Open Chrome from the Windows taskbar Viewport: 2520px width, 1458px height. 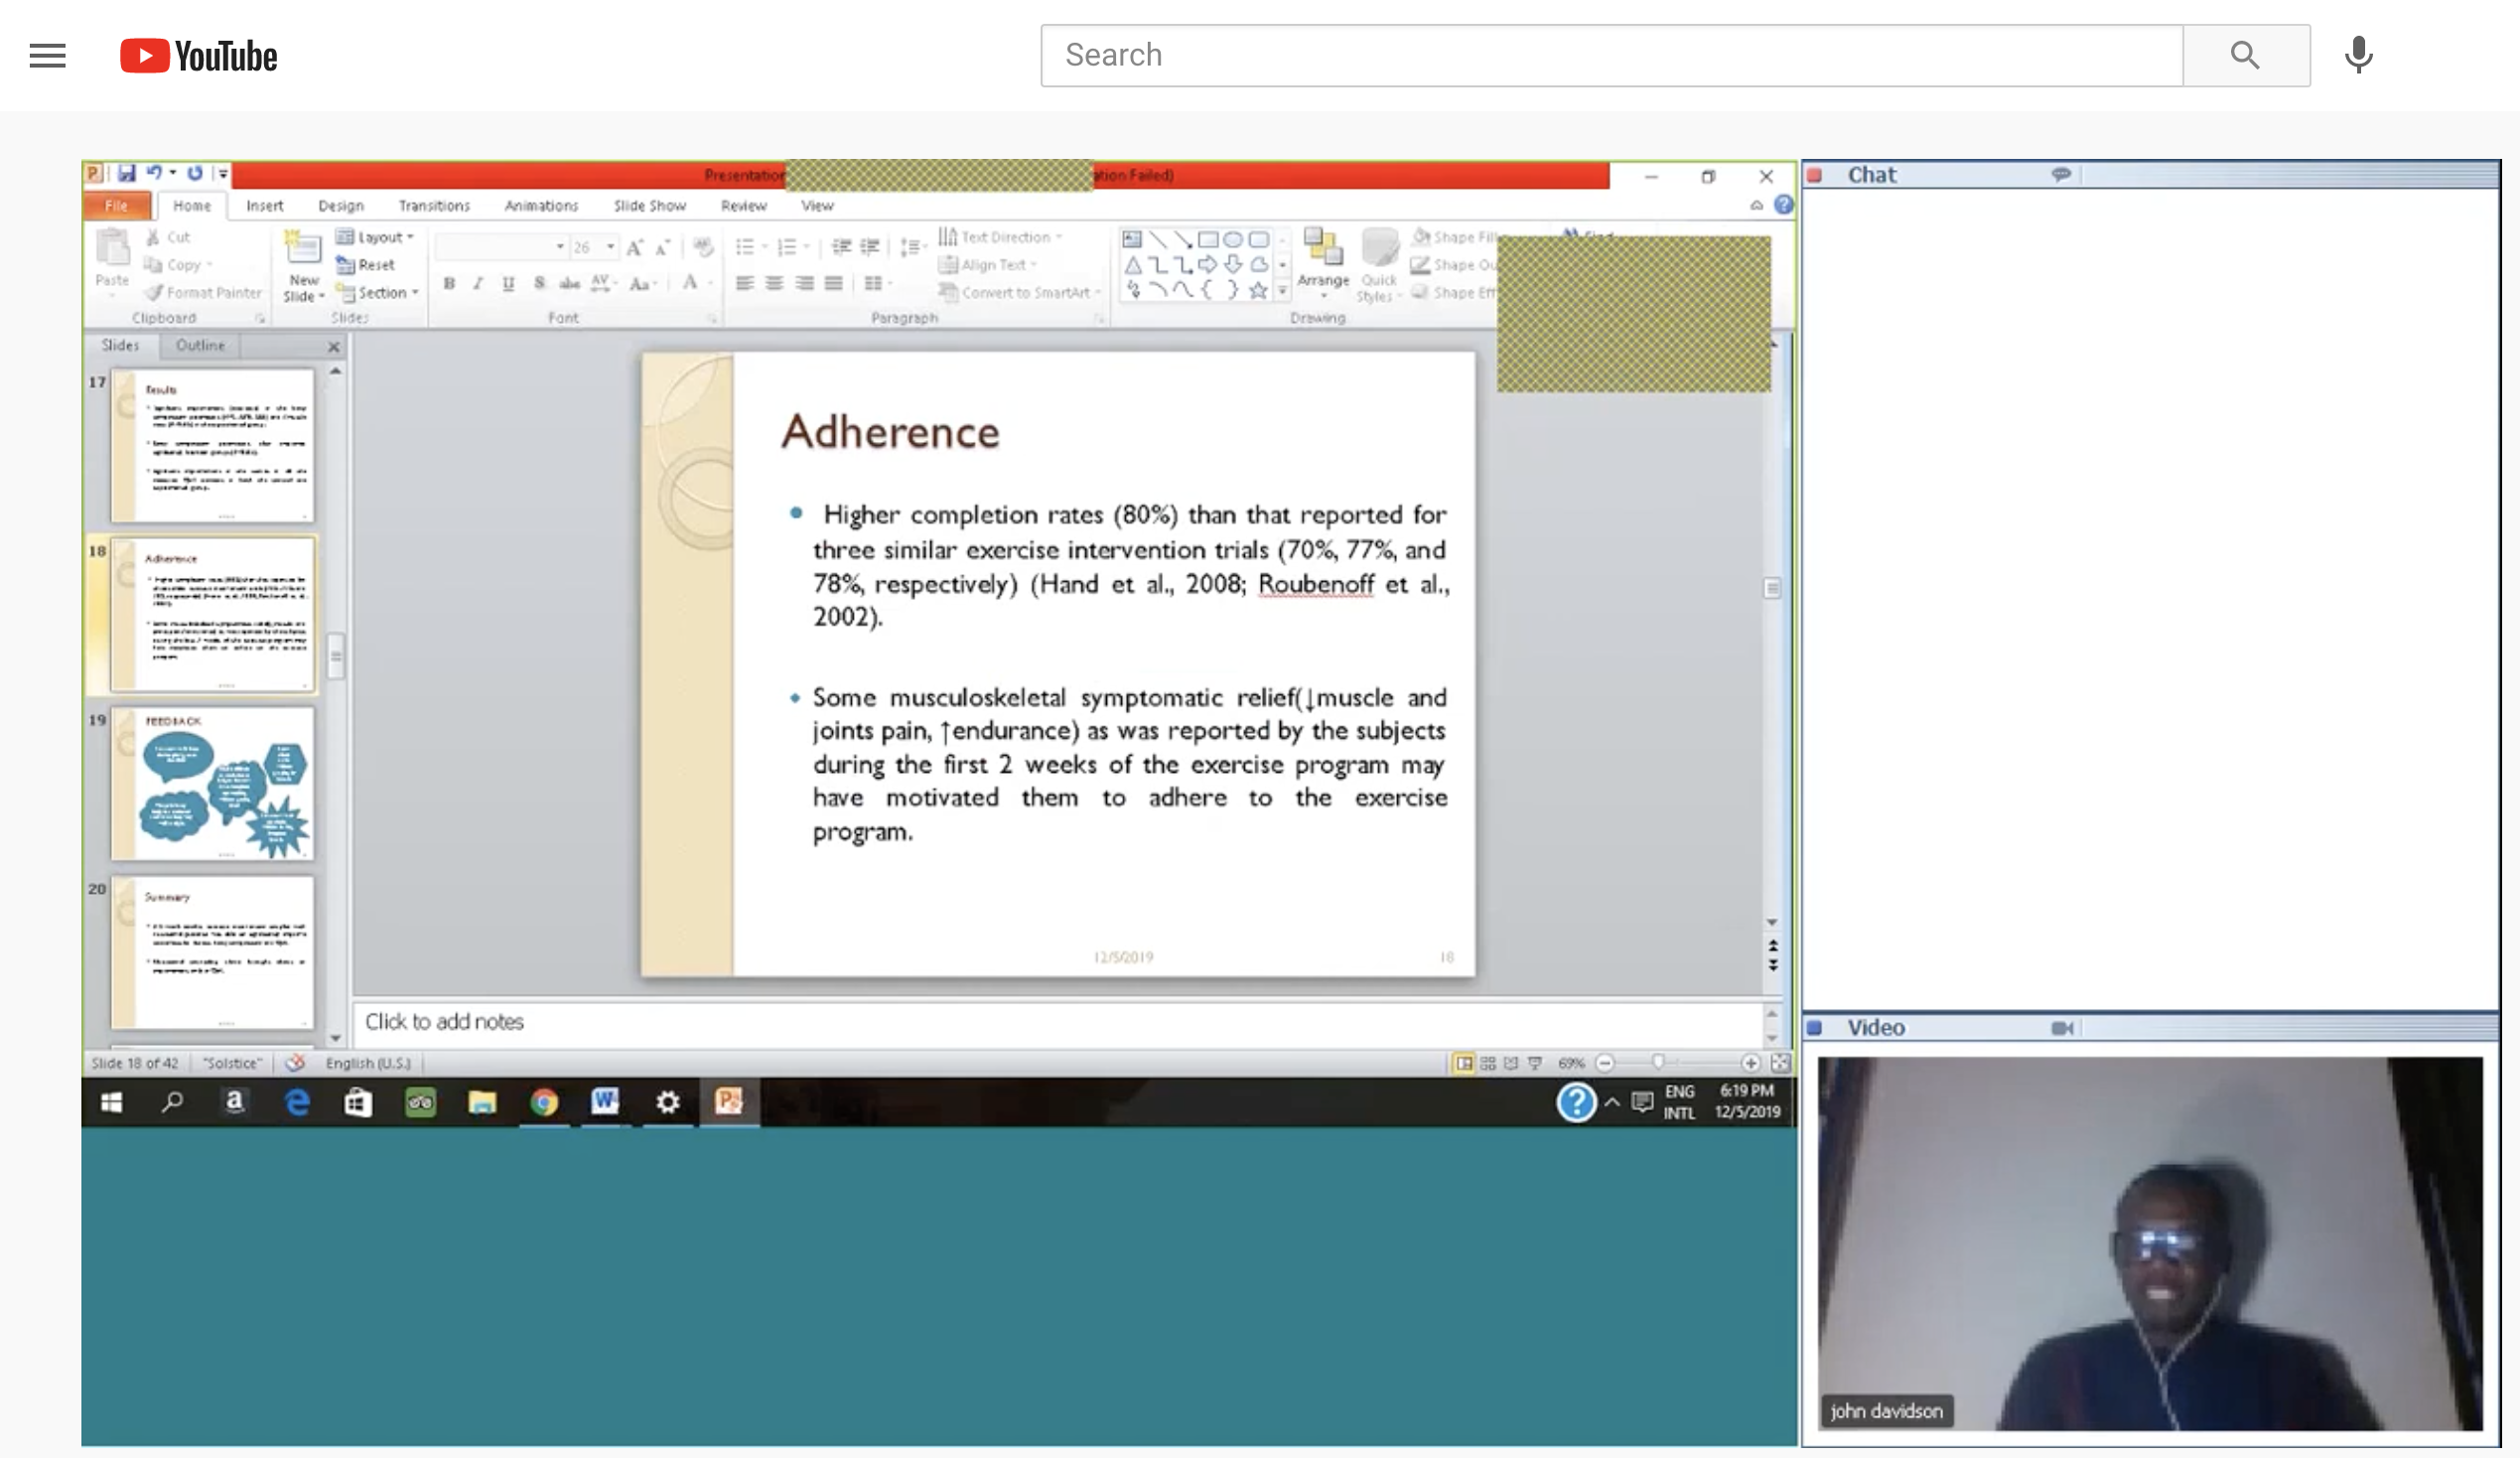pyautogui.click(x=544, y=1102)
